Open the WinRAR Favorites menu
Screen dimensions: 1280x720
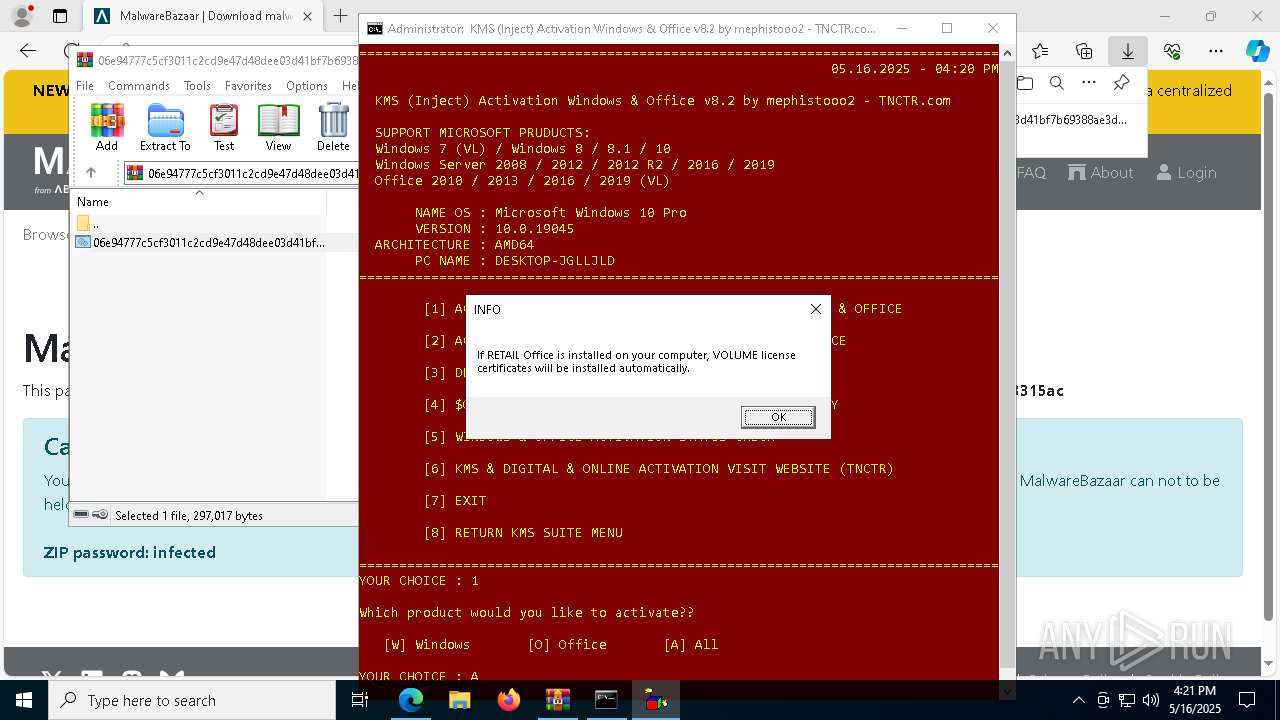[x=248, y=86]
